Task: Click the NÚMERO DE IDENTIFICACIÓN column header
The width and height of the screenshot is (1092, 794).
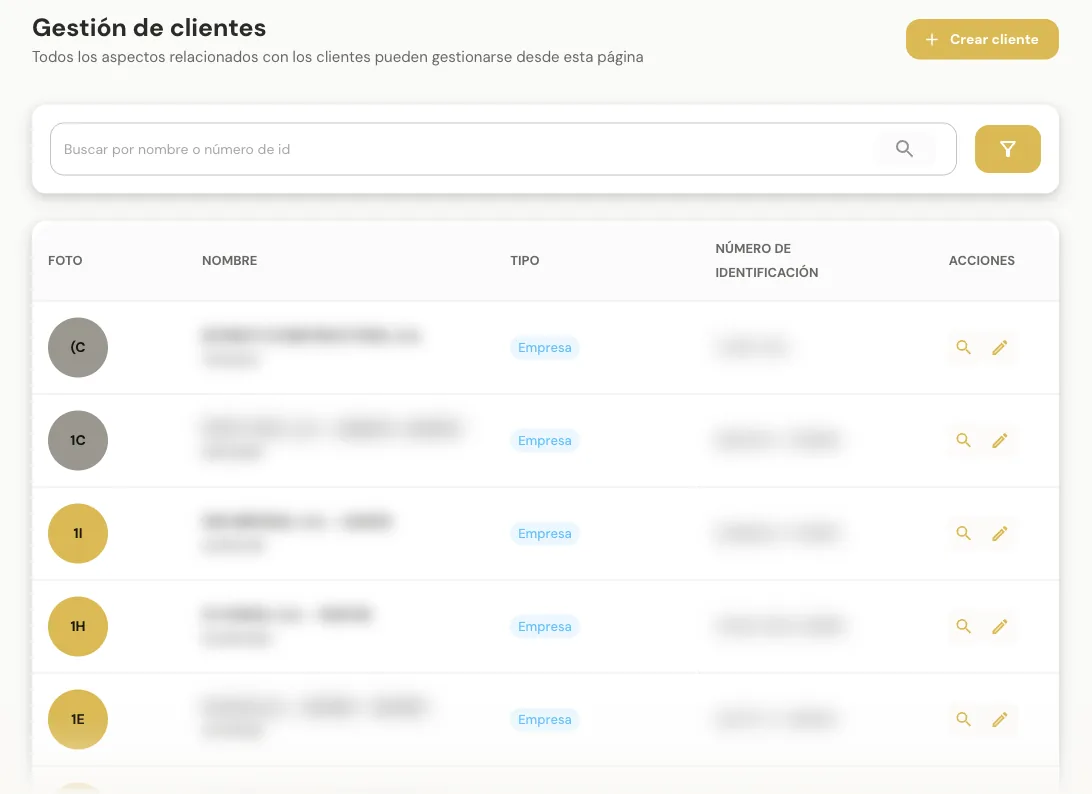Action: [767, 260]
